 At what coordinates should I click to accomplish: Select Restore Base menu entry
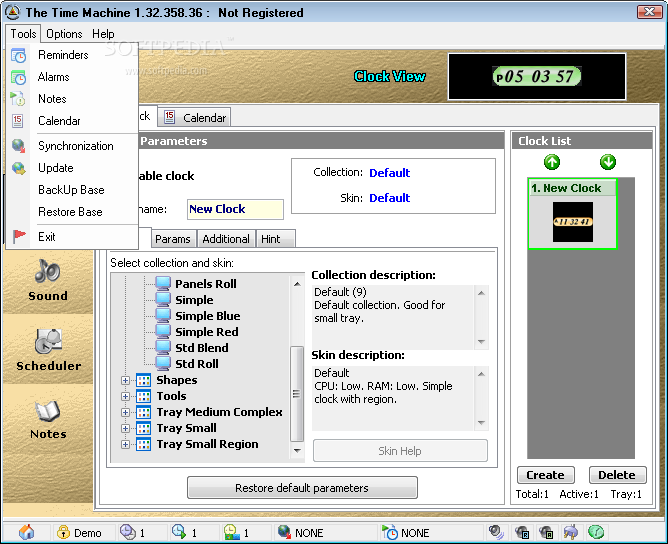tap(72, 212)
